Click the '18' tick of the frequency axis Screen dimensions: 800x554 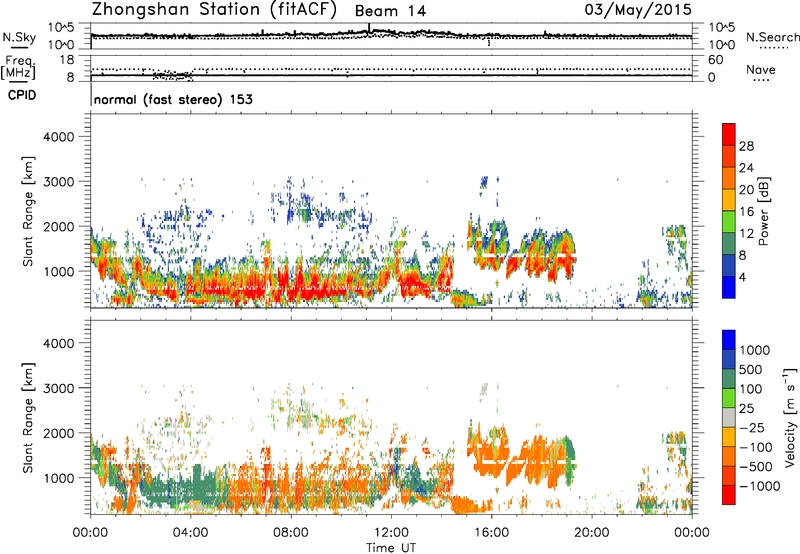[x=67, y=60]
